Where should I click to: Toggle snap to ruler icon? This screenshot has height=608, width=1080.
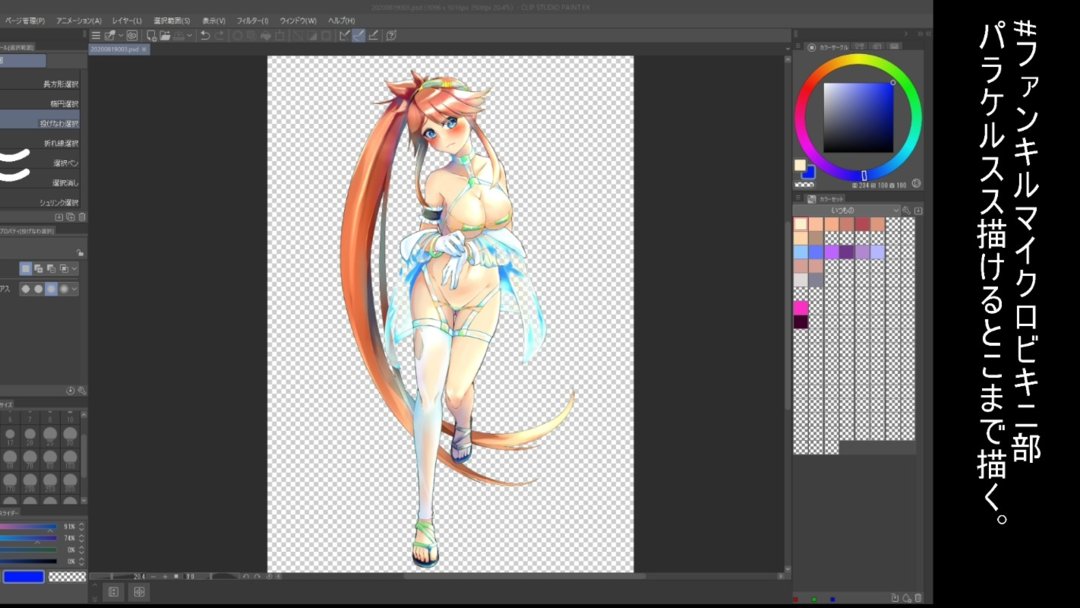point(344,35)
